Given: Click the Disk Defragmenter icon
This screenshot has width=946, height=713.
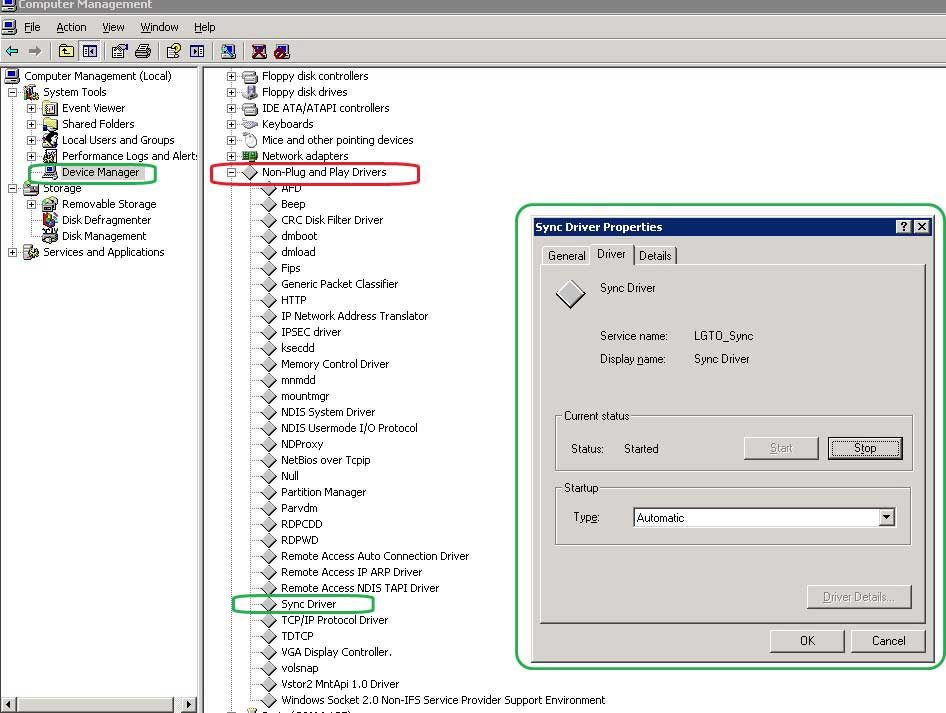Looking at the screenshot, I should (50, 220).
